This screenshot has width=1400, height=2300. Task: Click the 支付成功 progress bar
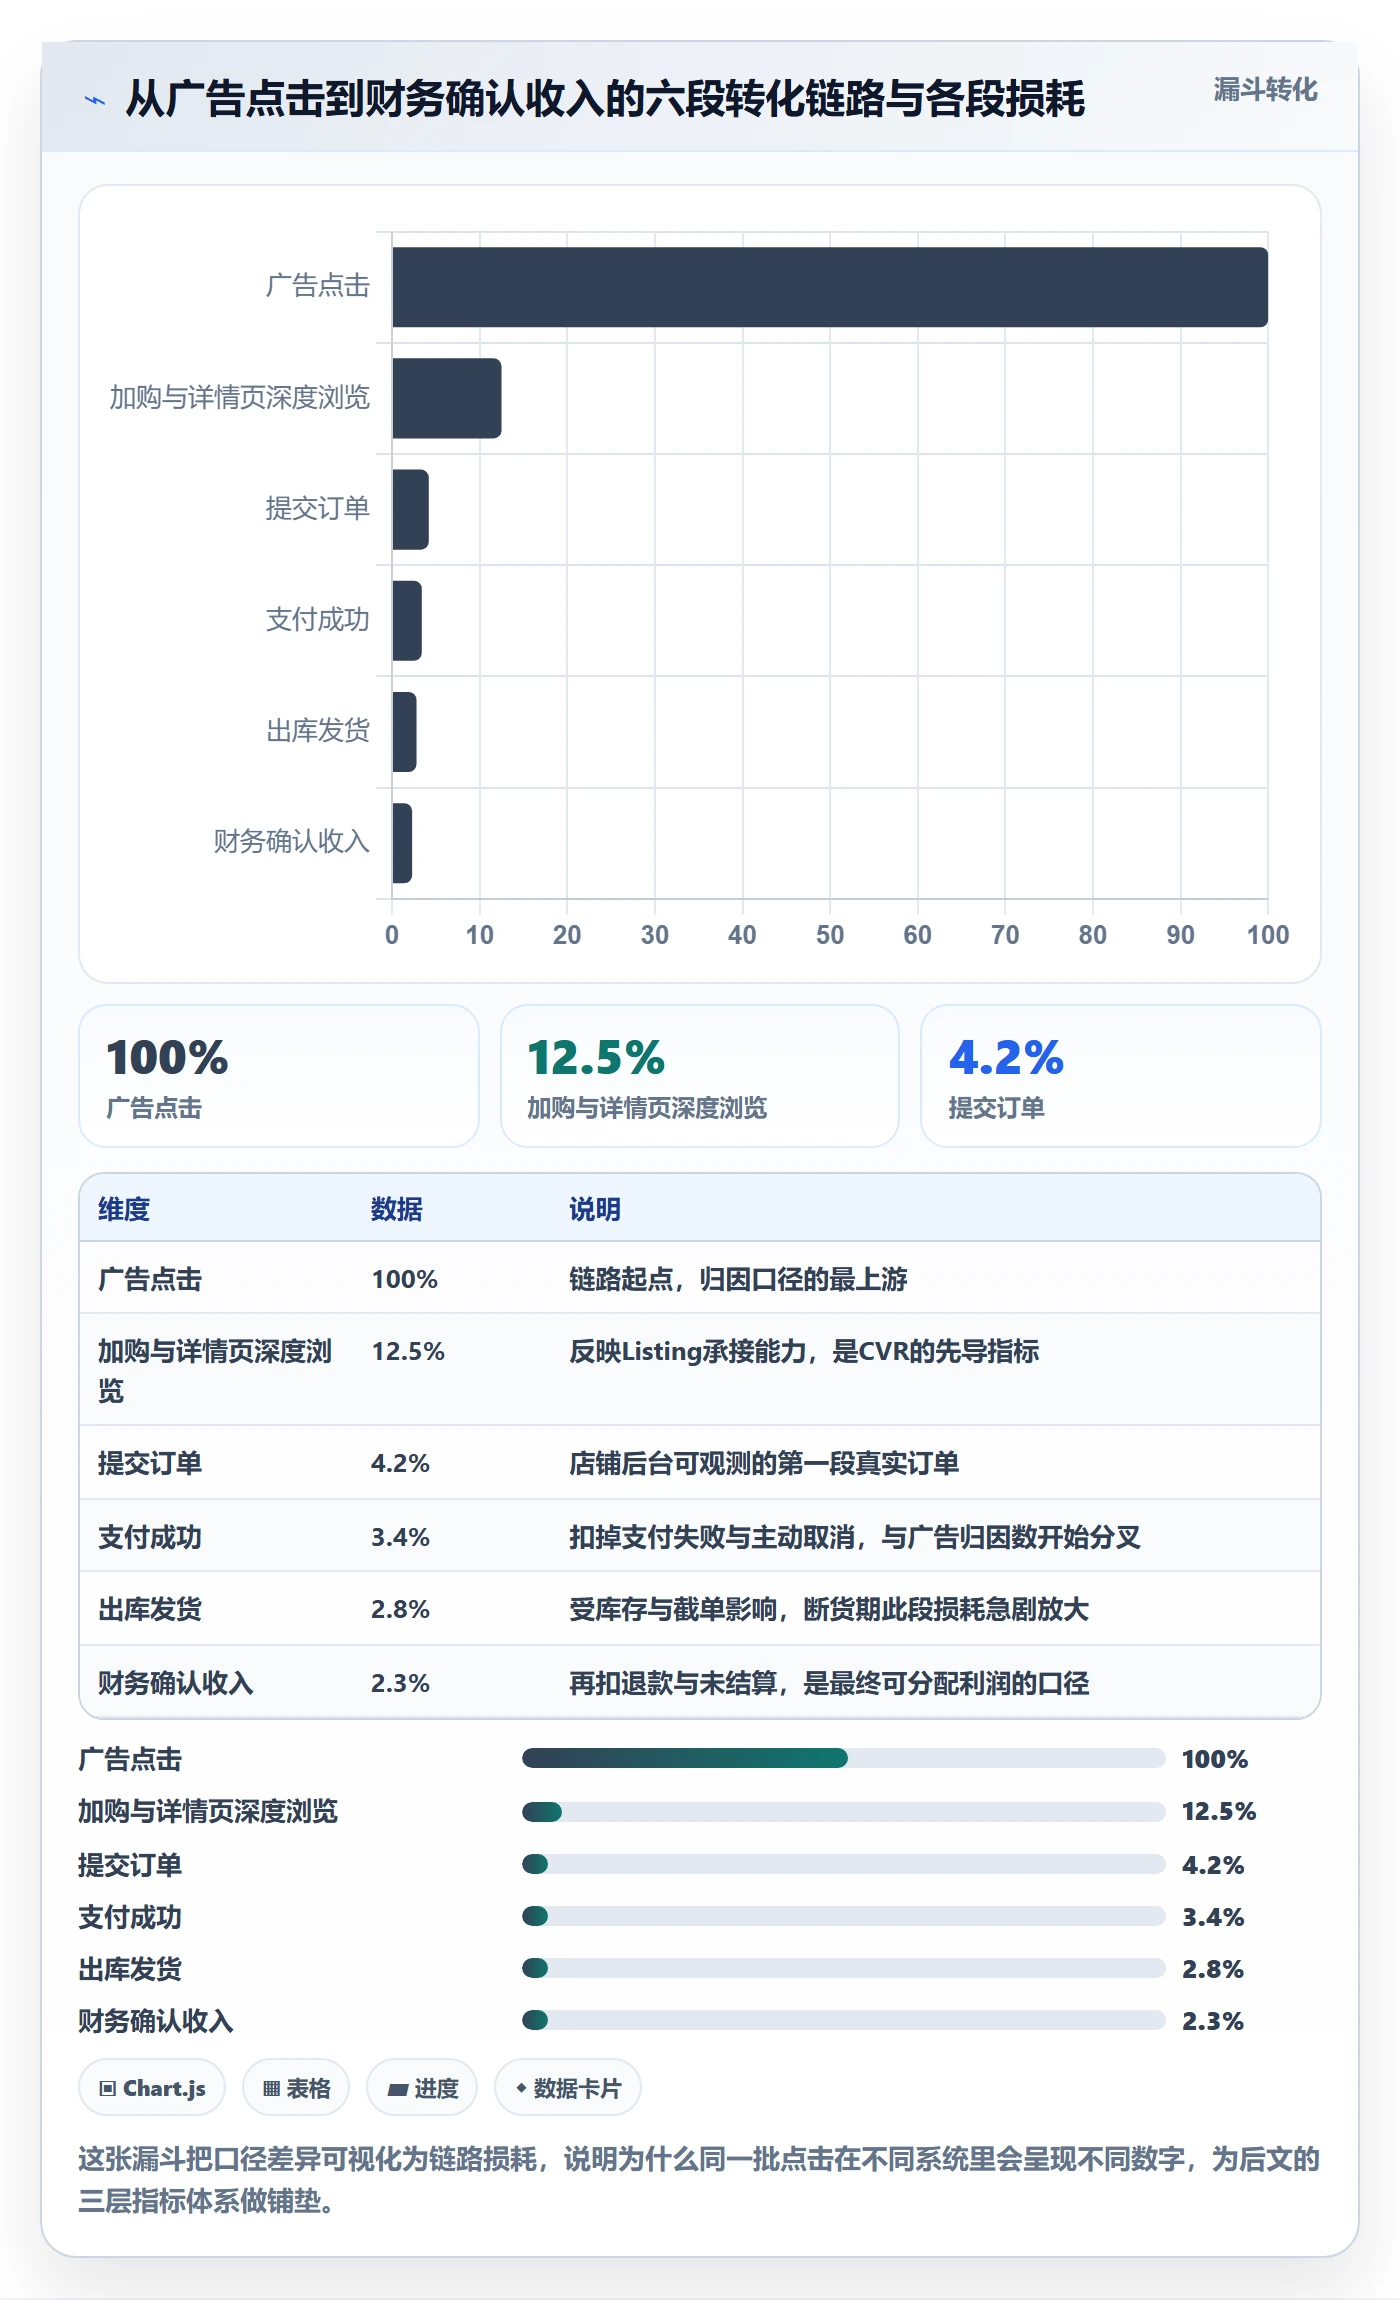844,1916
